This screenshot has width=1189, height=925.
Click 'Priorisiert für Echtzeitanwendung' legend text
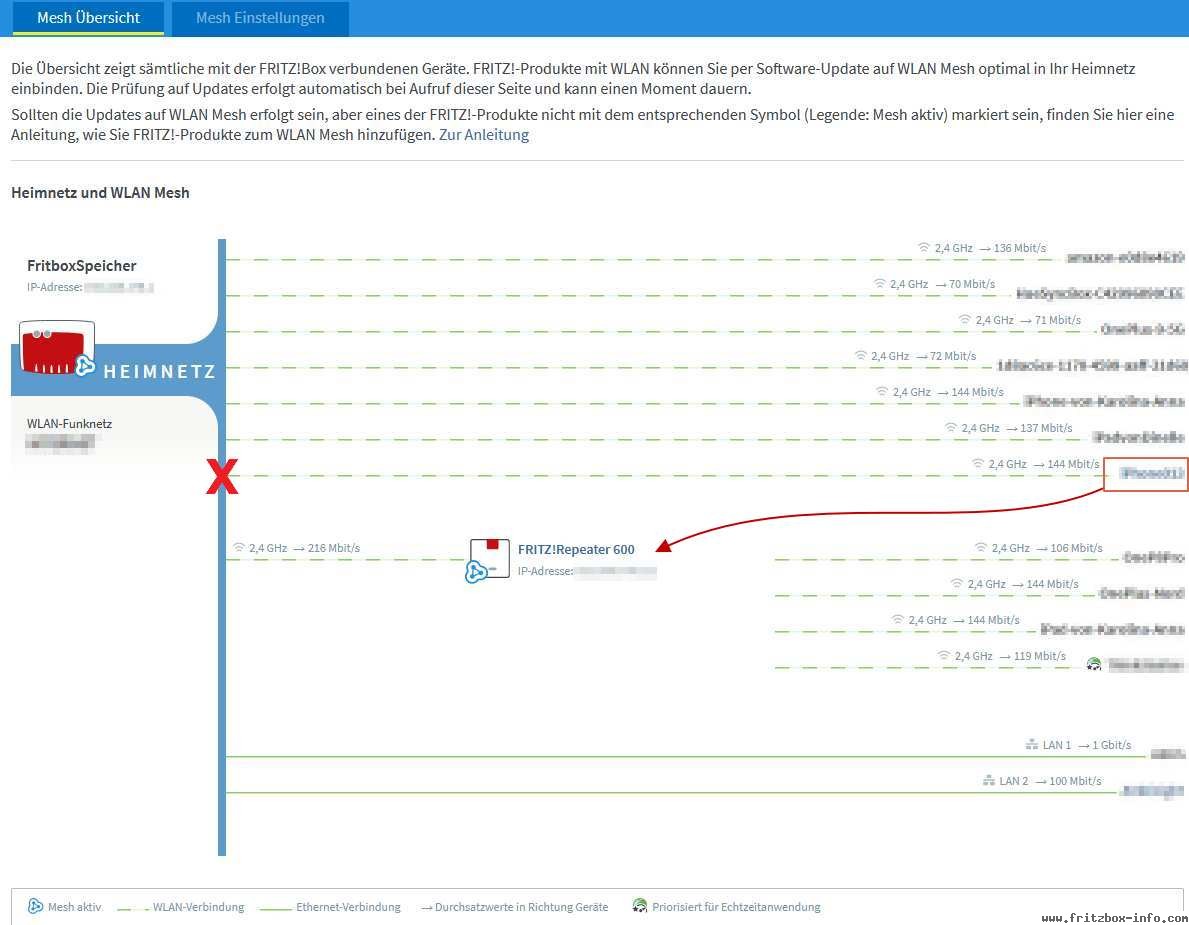click(736, 907)
